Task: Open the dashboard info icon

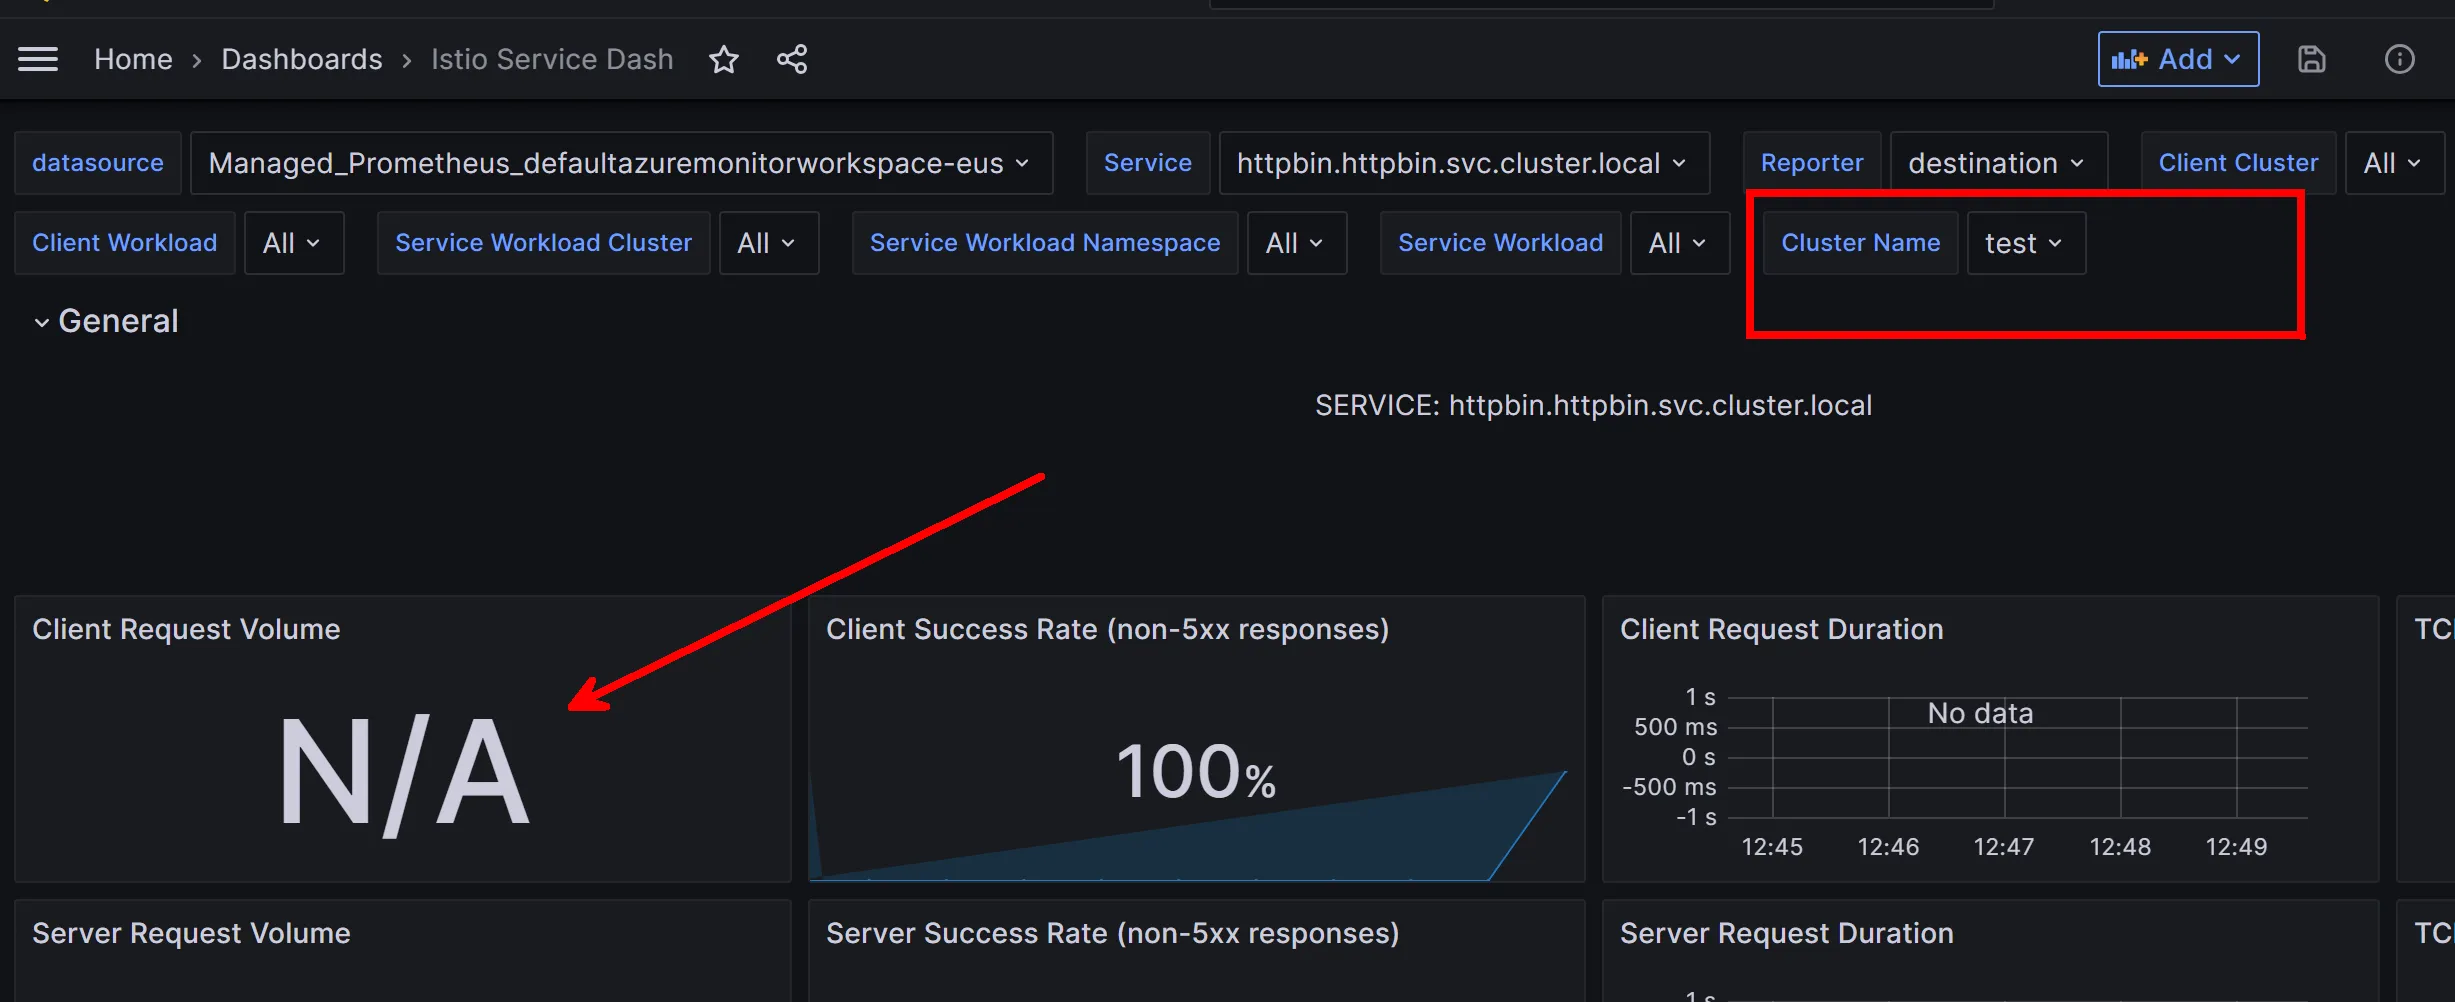Action: tap(2399, 60)
